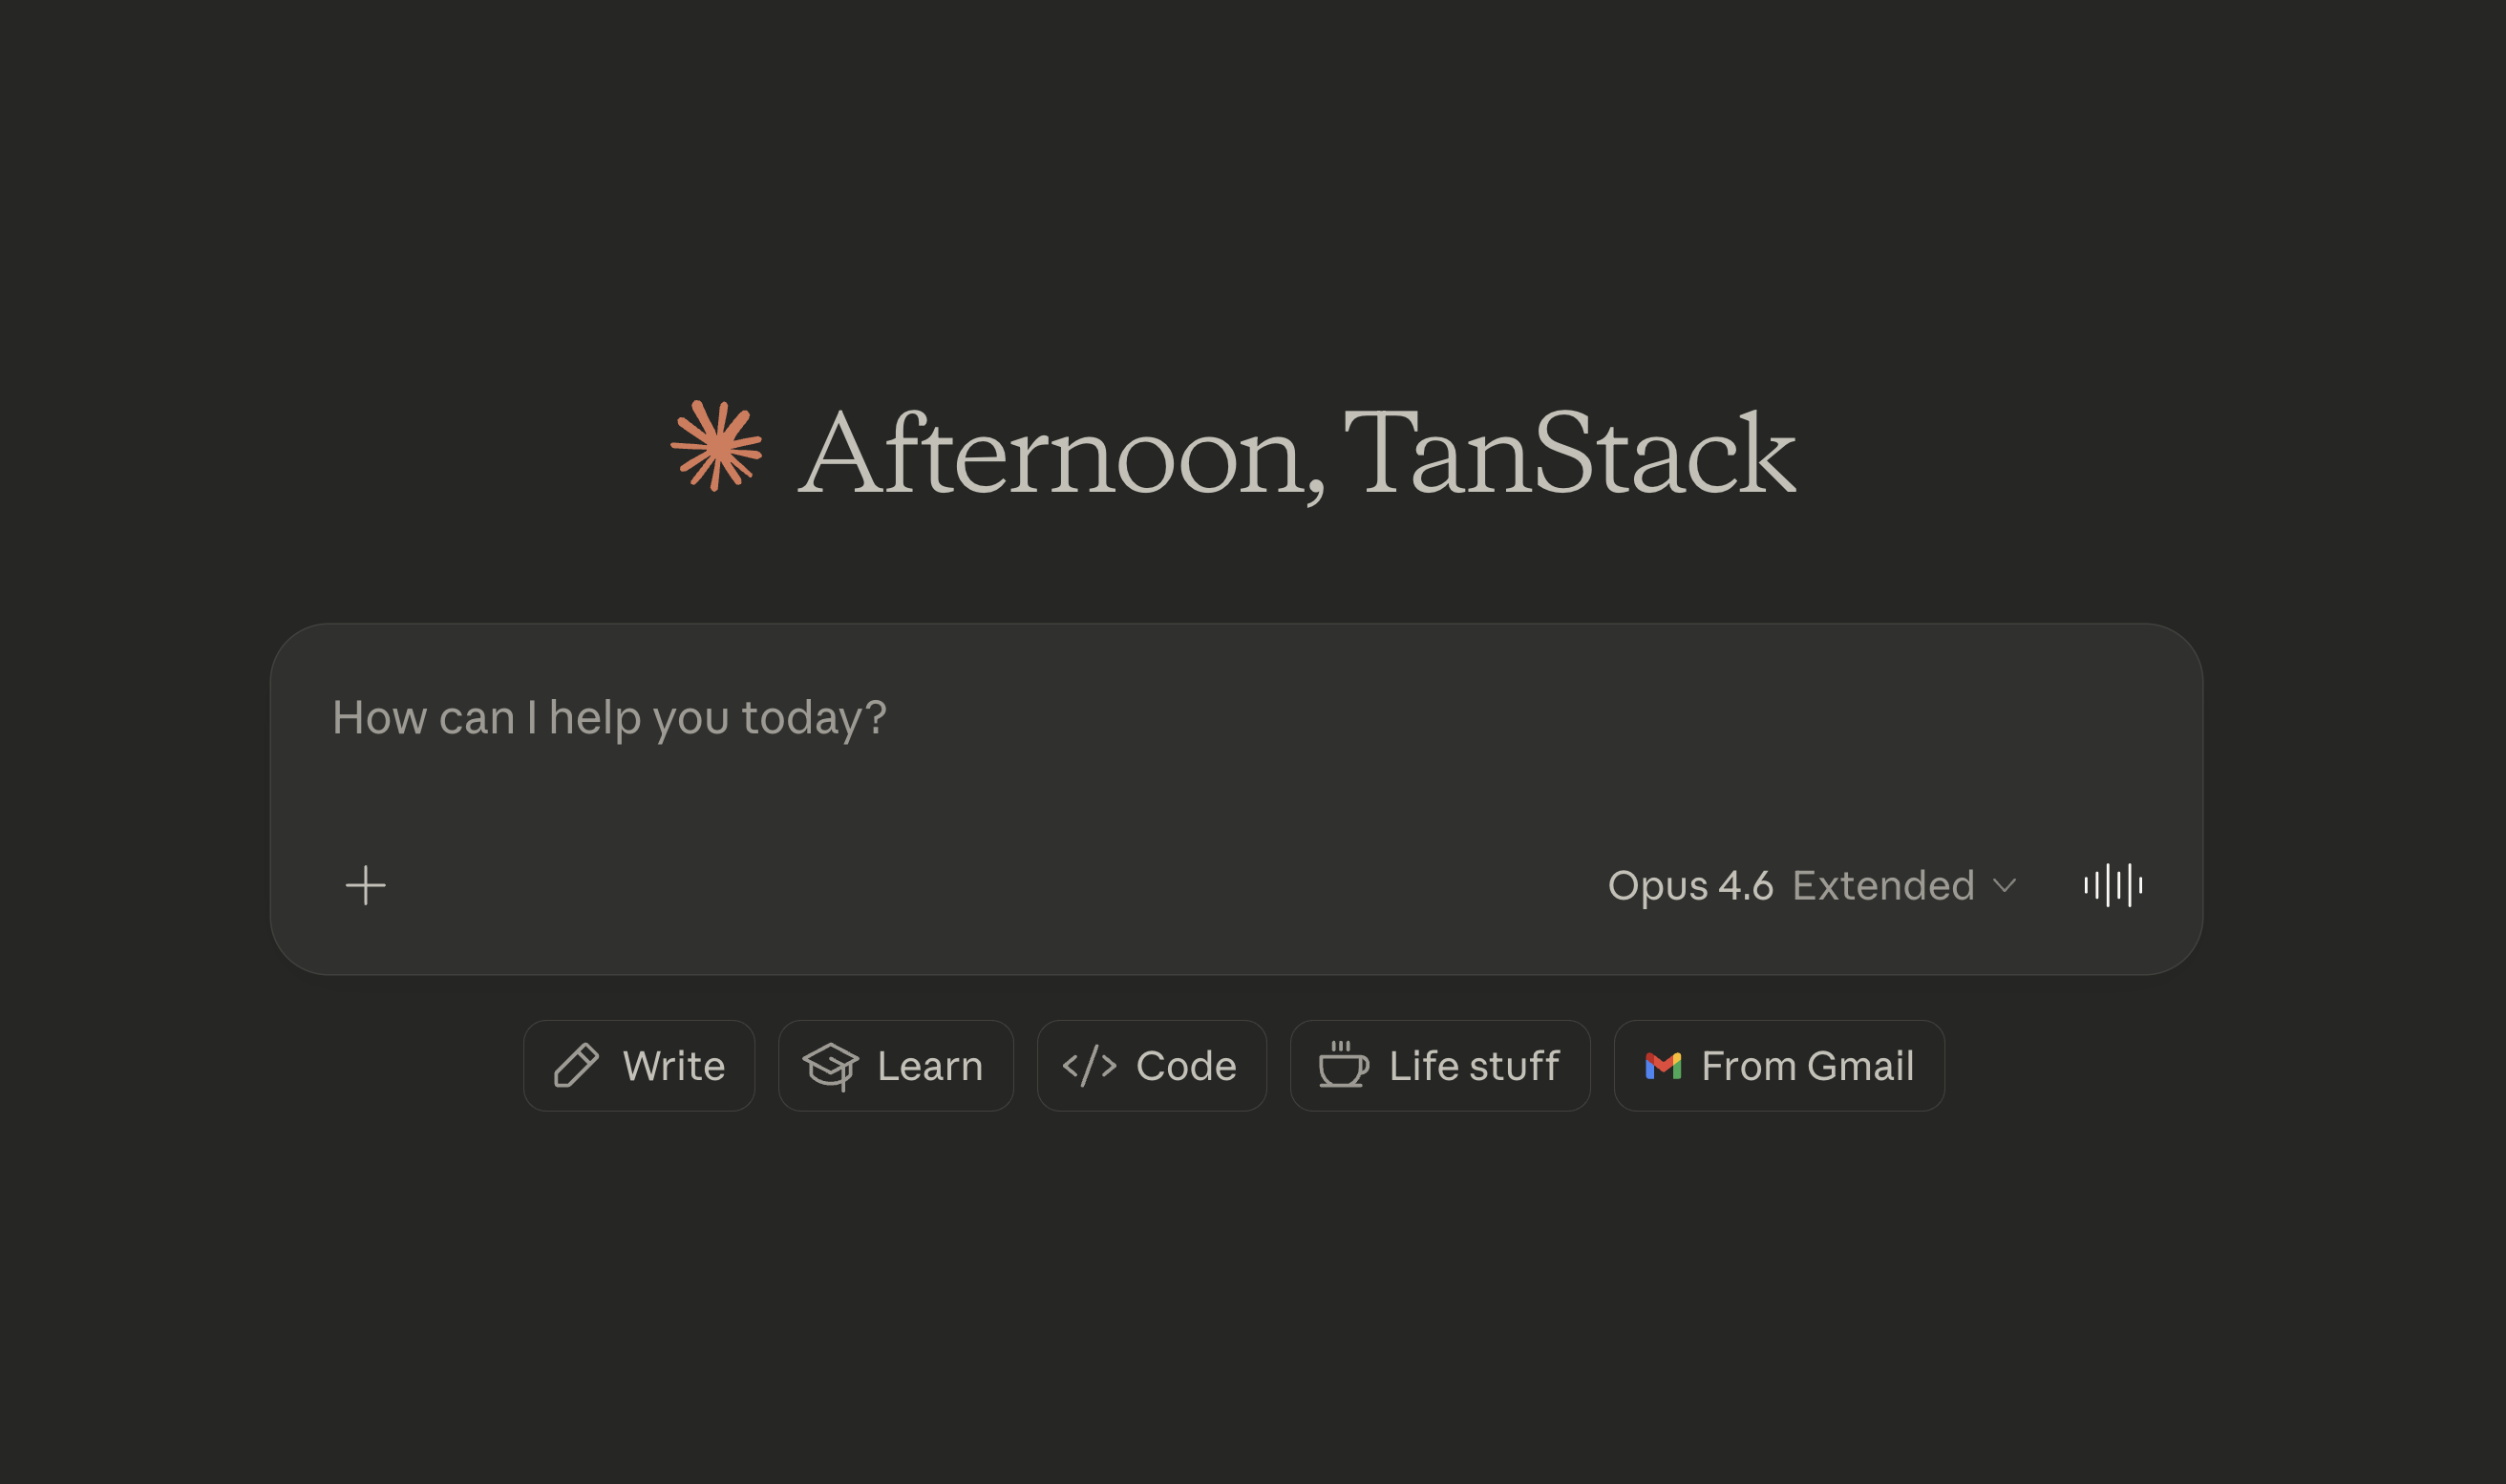Click the graduation cap Learn icon
Viewport: 2506px width, 1484px height.
click(830, 1066)
